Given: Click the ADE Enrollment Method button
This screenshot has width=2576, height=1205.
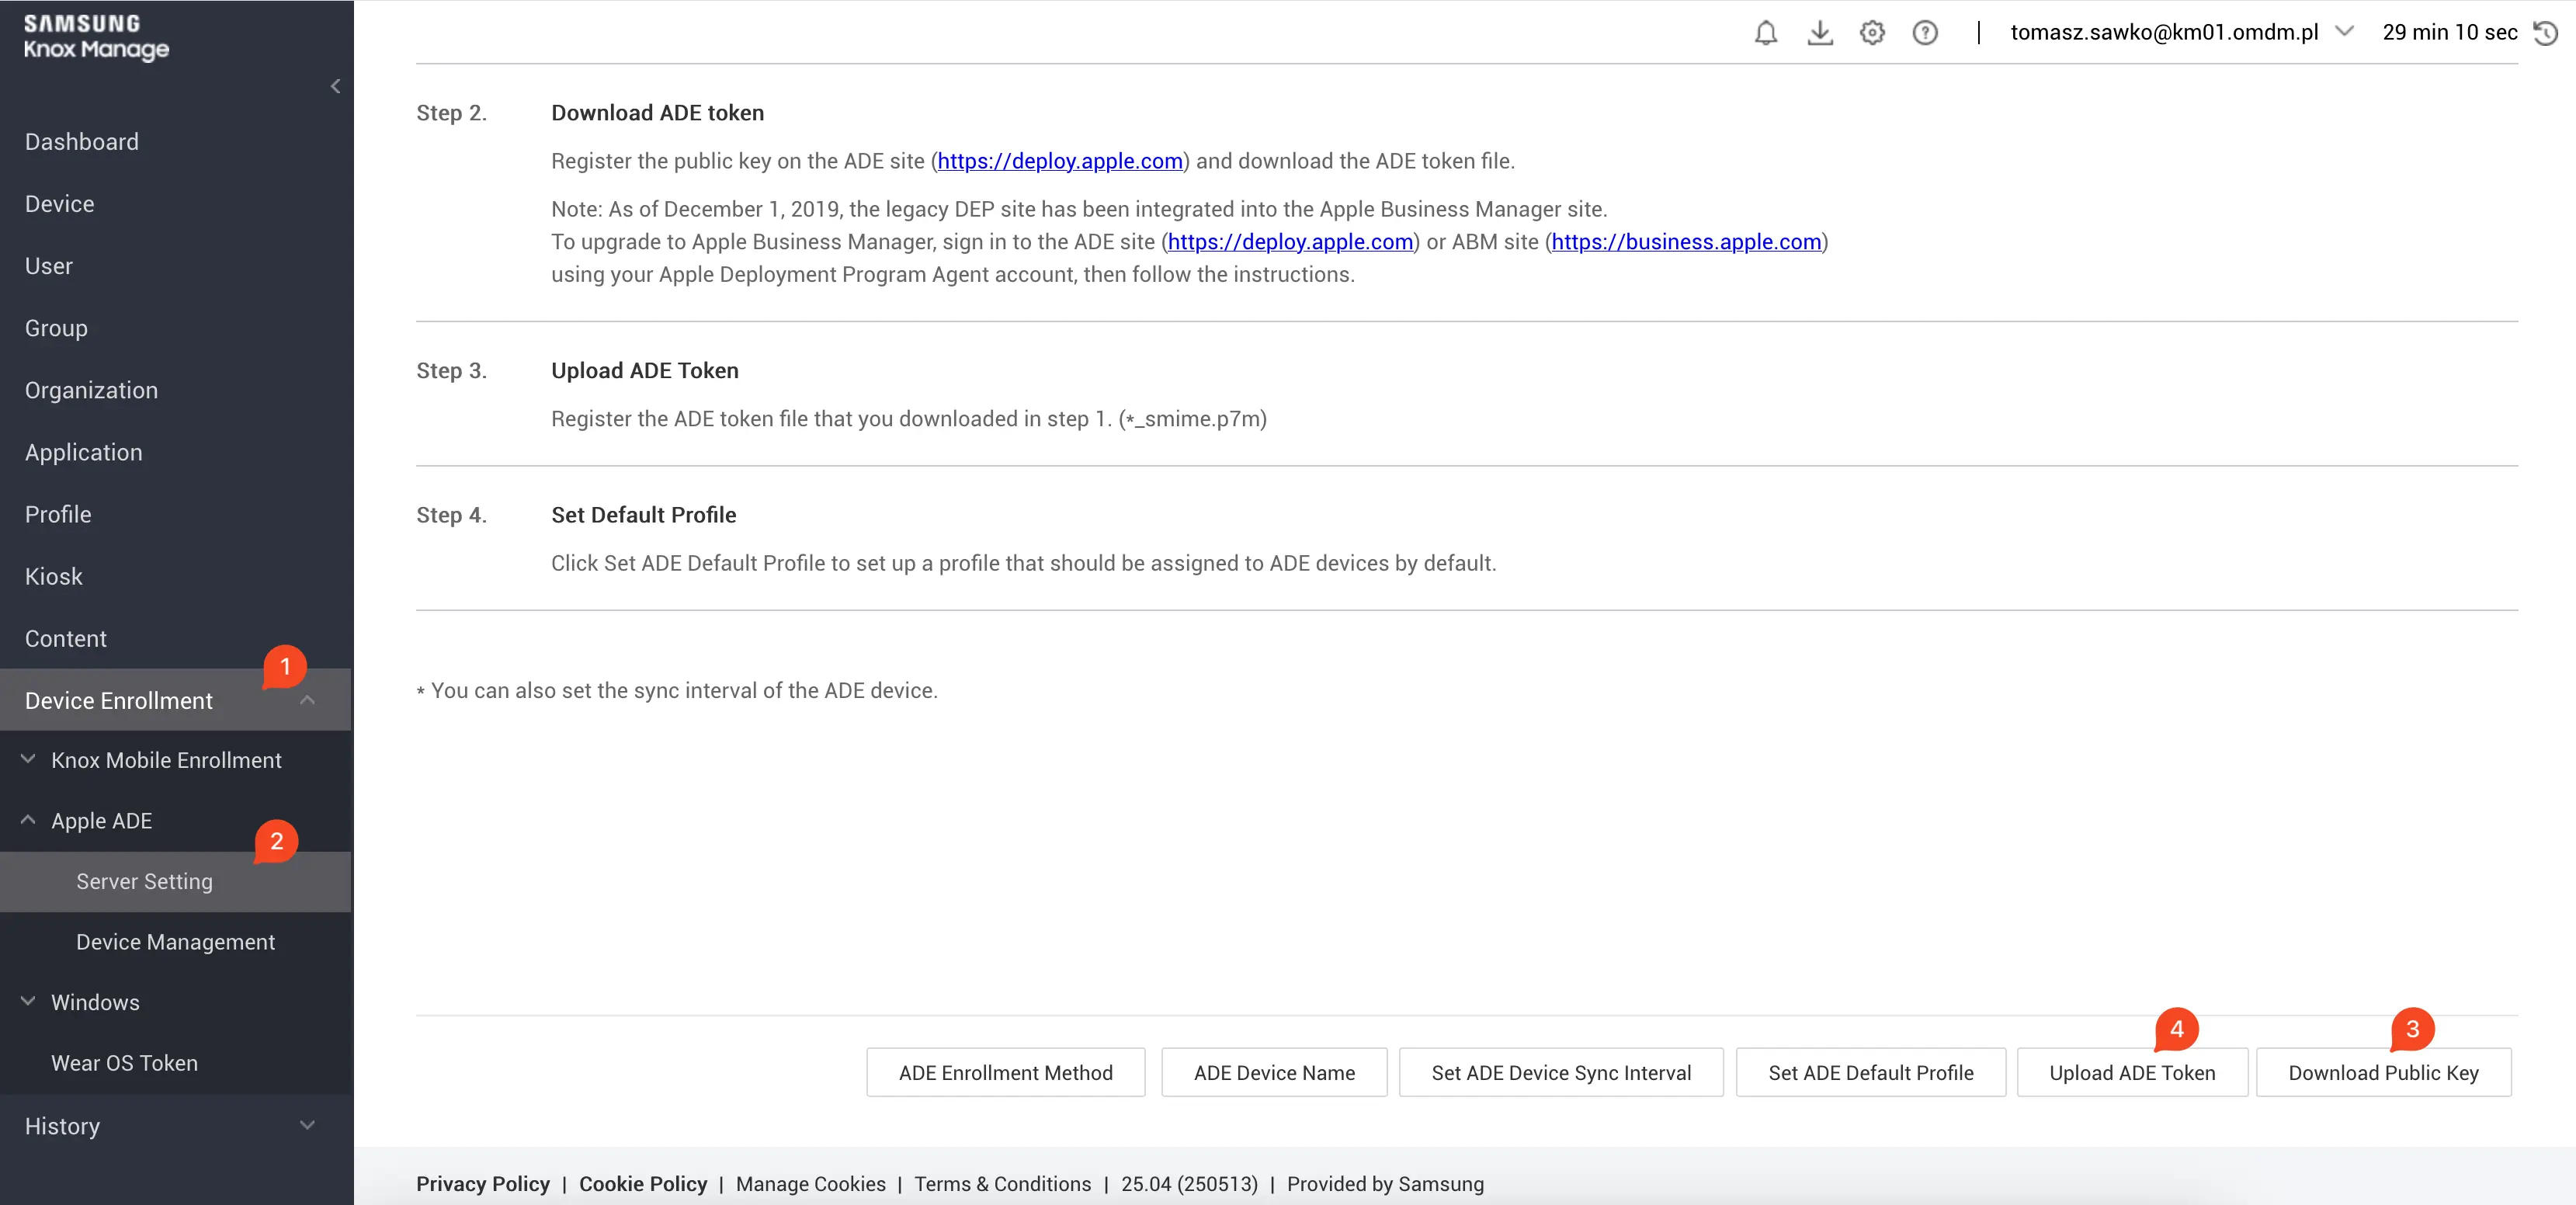Looking at the screenshot, I should [1005, 1072].
